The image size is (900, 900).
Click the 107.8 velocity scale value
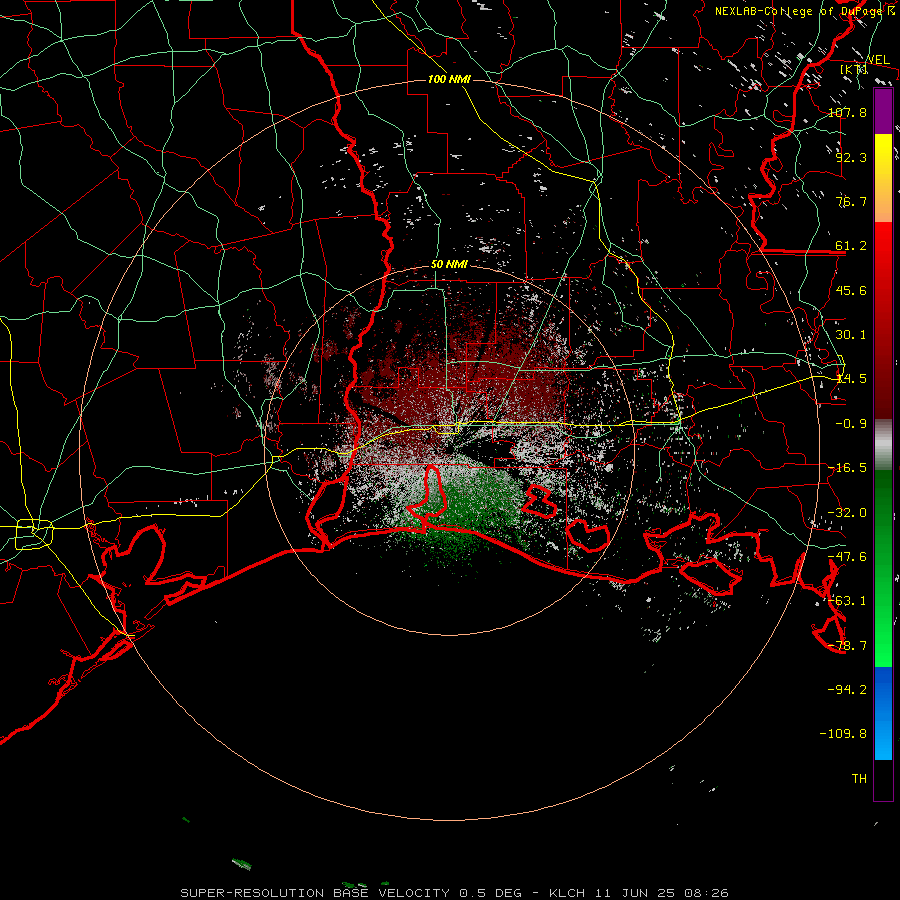pyautogui.click(x=847, y=112)
